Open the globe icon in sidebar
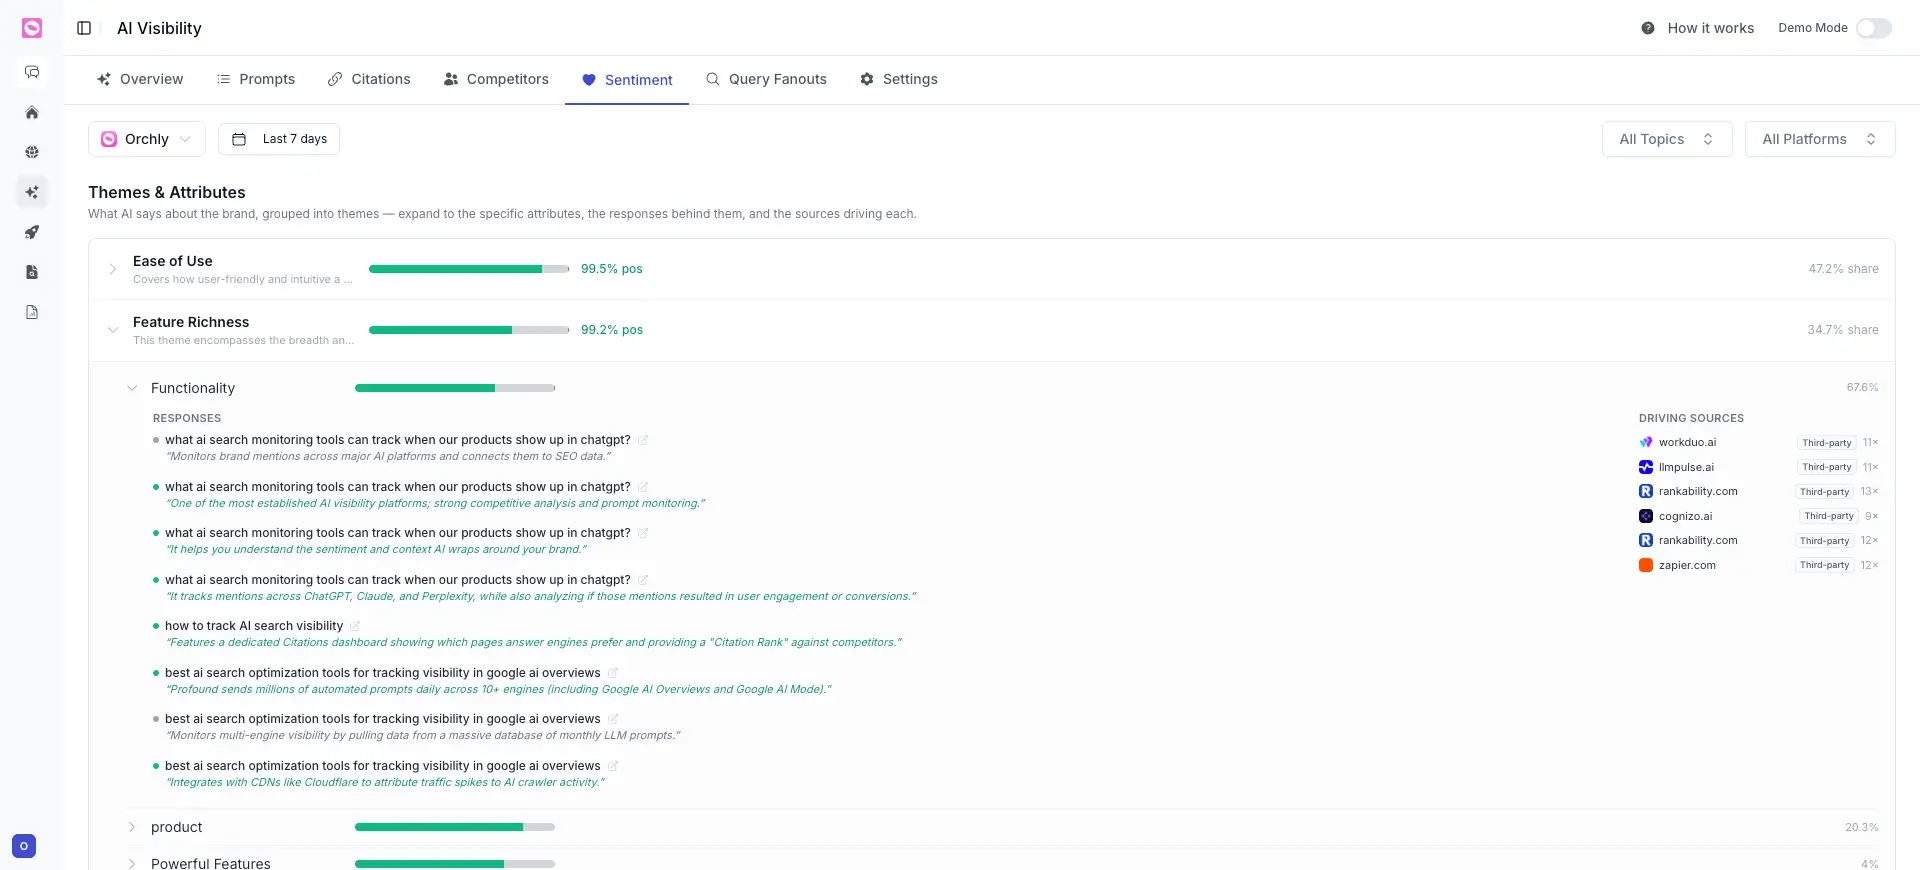Viewport: 1920px width, 870px height. click(32, 152)
